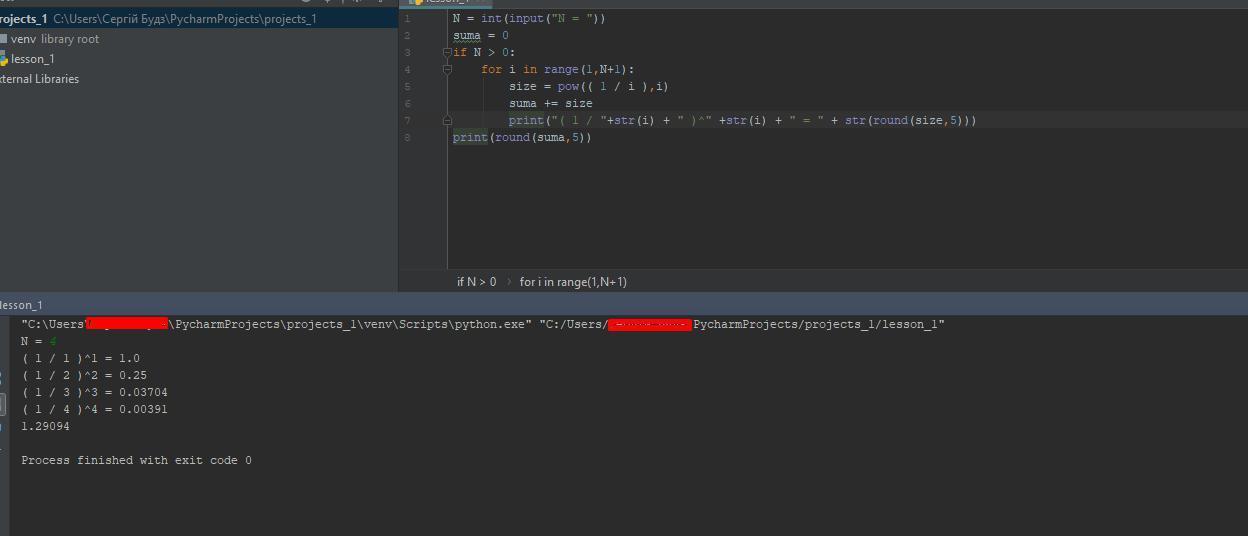Click line number 1 in the editor gutter
1248x536 pixels.
coord(407,18)
